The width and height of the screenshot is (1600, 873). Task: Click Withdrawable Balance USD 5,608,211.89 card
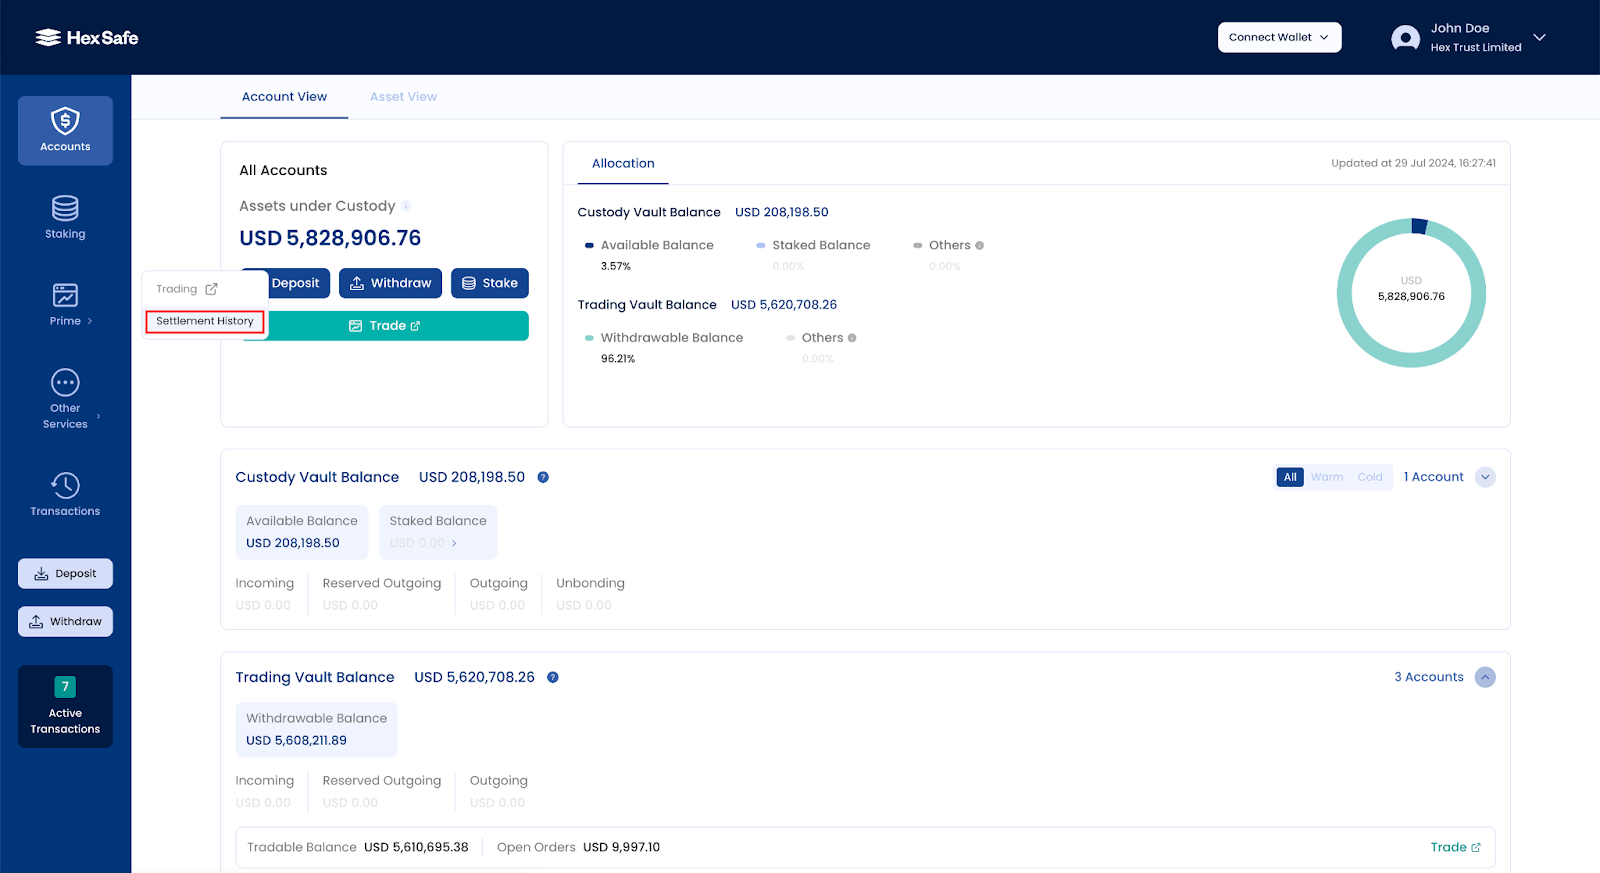(x=316, y=729)
